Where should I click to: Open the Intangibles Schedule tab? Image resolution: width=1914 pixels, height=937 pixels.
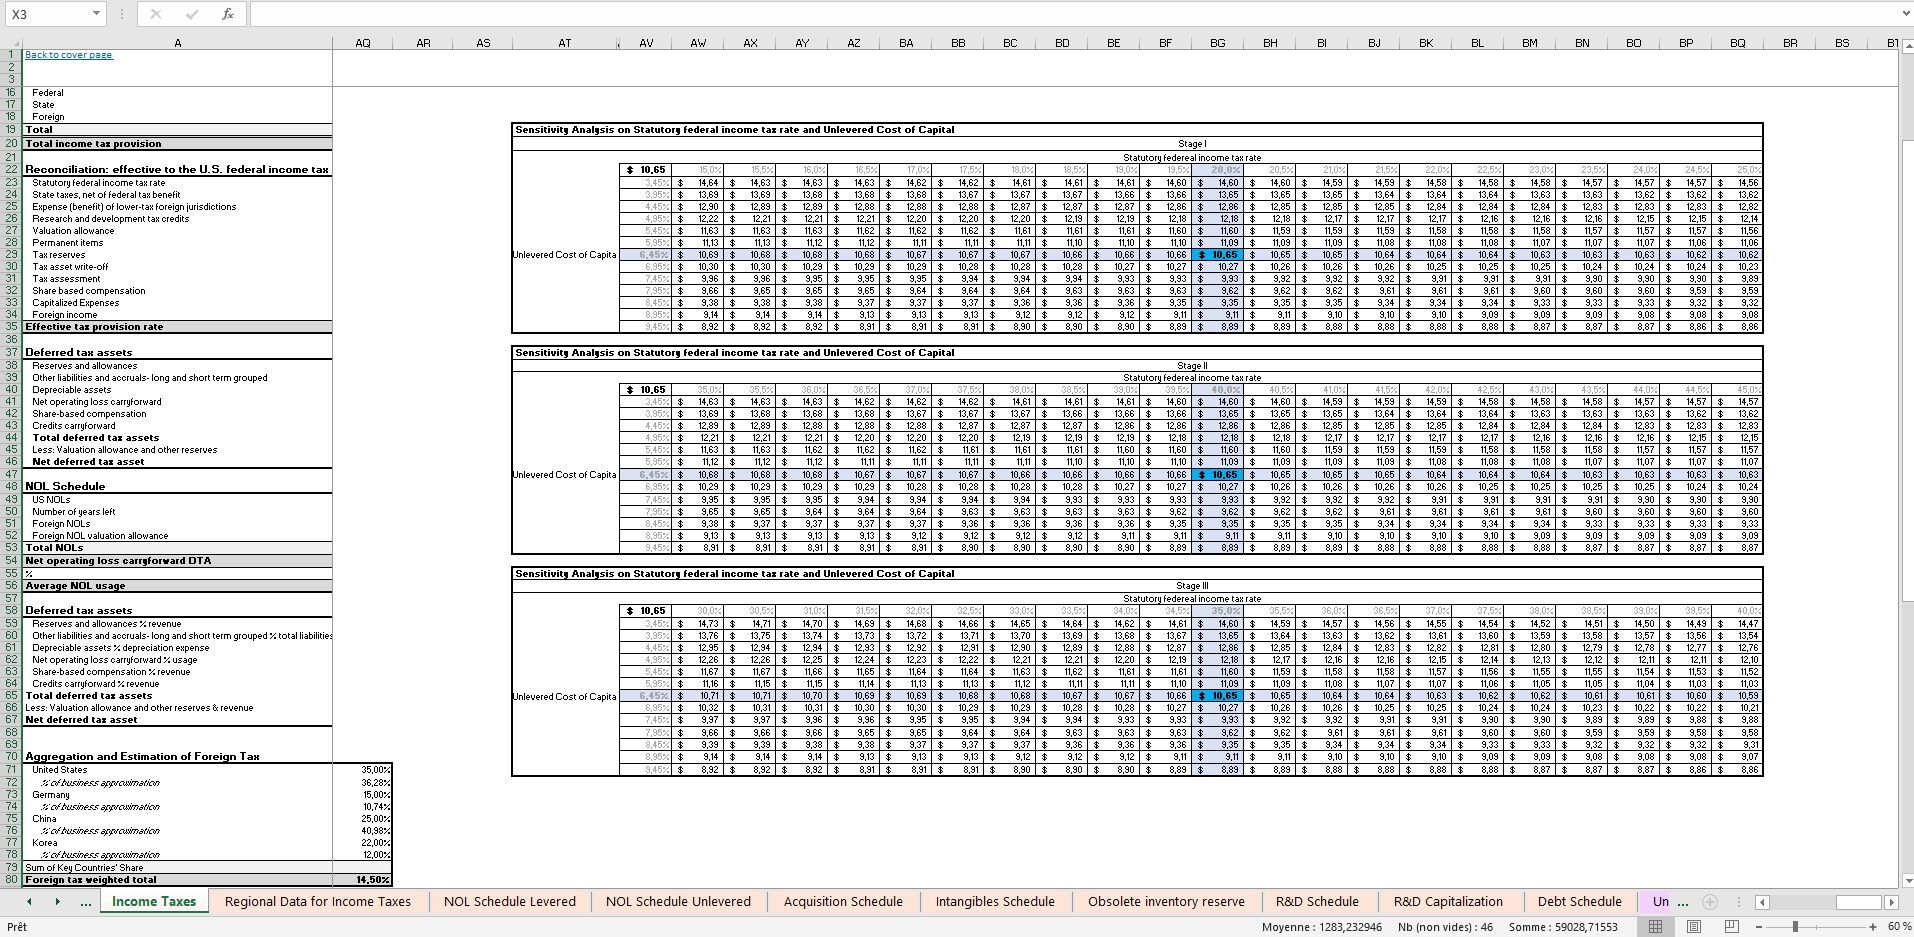click(995, 901)
